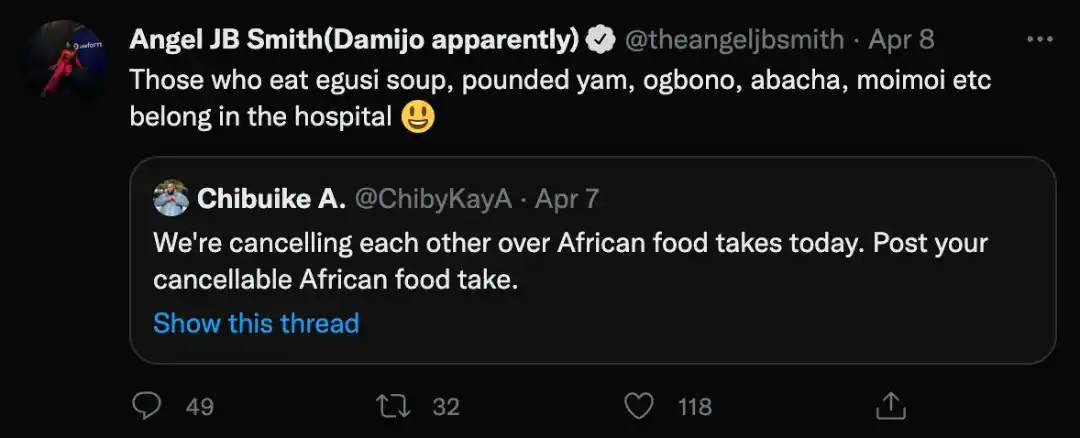Screen dimensions: 1080x438
Task: Retweet this tweet via the retweet icon
Action: [390, 405]
